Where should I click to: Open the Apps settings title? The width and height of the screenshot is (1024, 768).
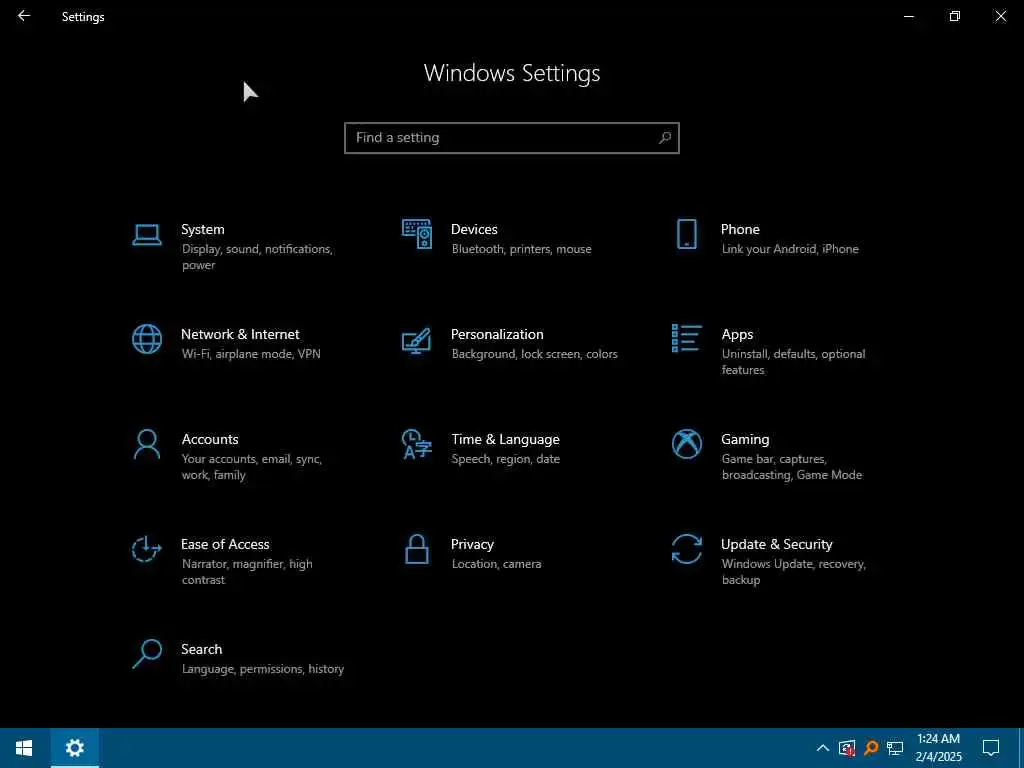[737, 334]
